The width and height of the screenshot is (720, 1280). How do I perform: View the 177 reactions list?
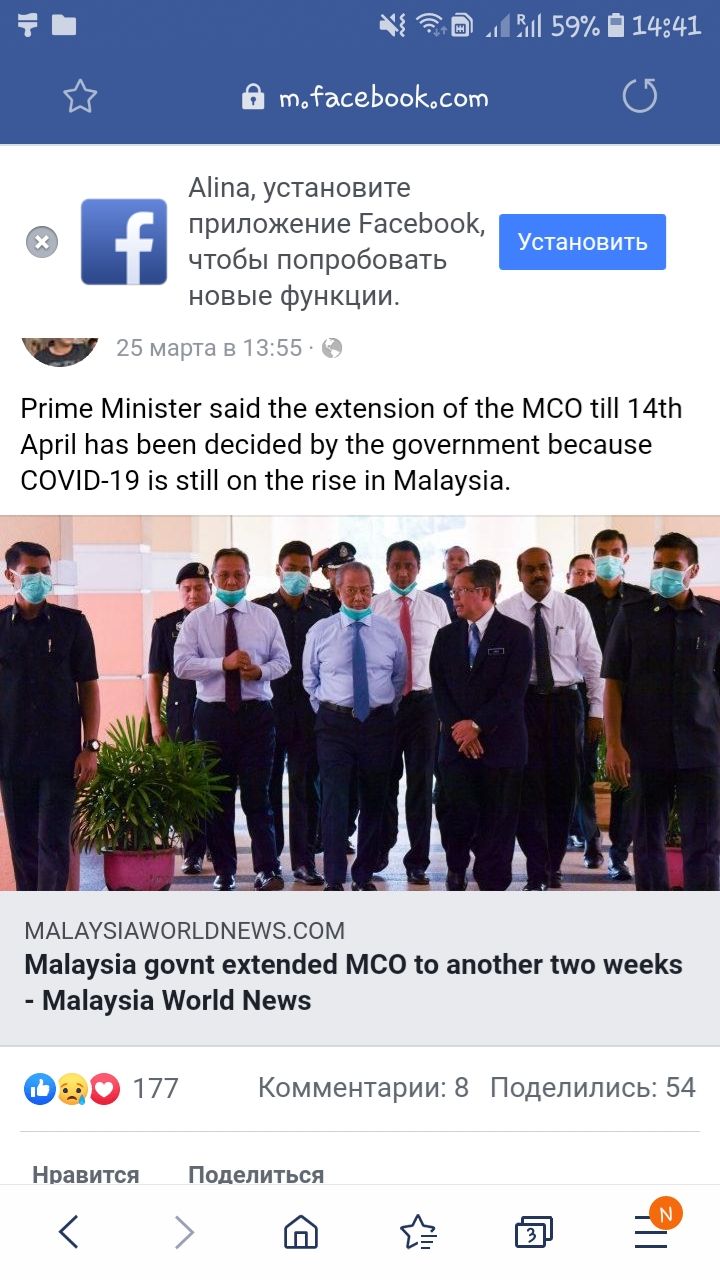coord(100,1088)
